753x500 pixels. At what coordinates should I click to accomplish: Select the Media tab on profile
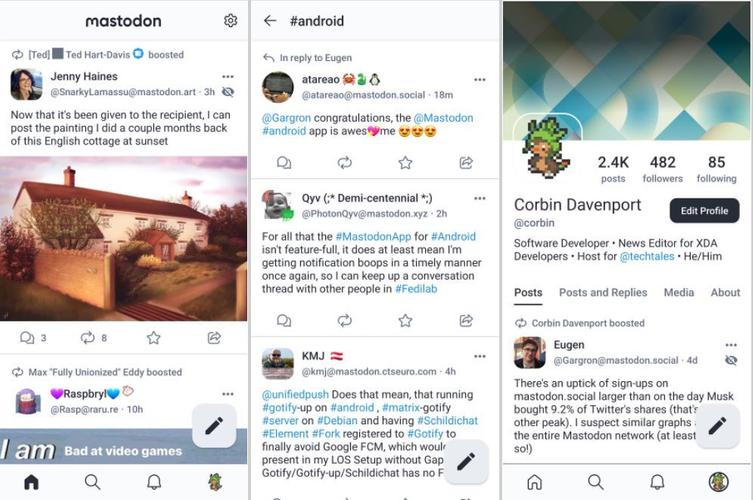tap(679, 293)
